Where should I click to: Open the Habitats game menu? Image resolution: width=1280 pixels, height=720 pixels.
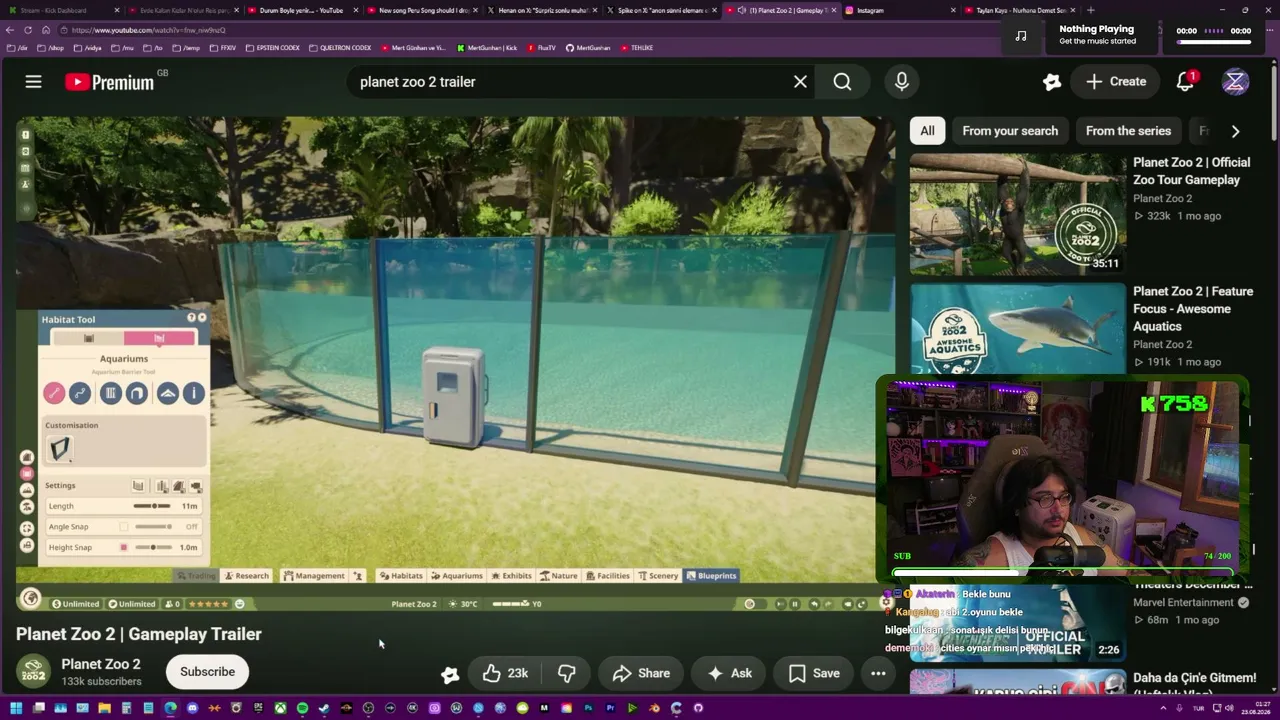click(401, 576)
